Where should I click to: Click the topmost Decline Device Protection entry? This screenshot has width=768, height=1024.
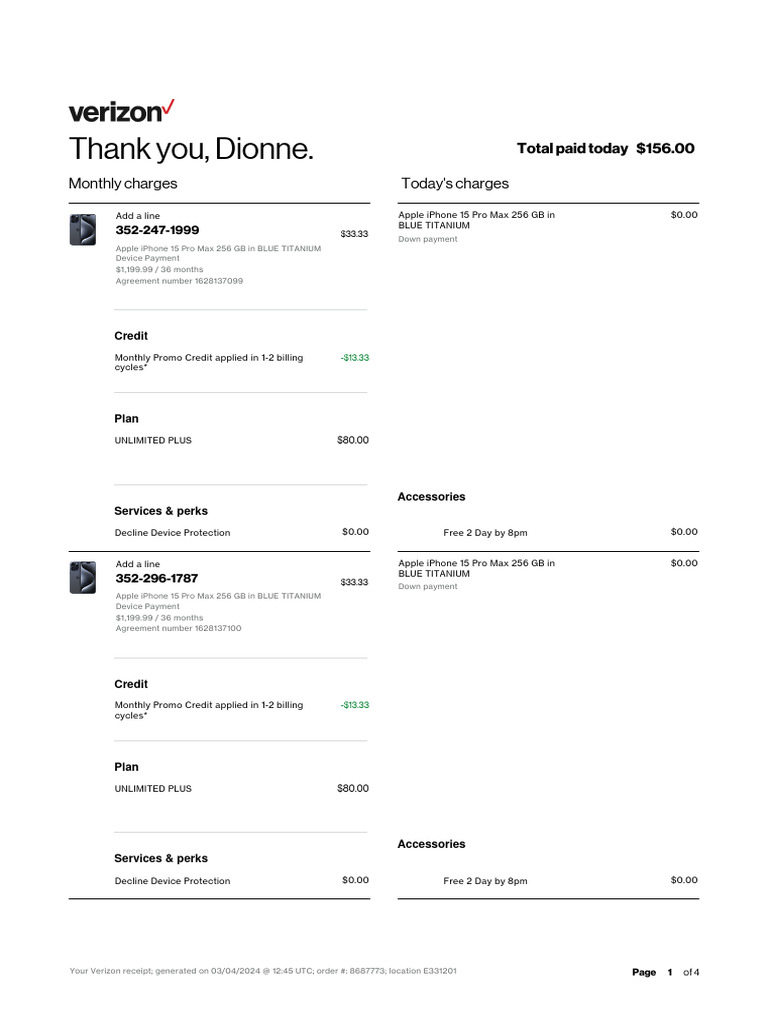(172, 533)
